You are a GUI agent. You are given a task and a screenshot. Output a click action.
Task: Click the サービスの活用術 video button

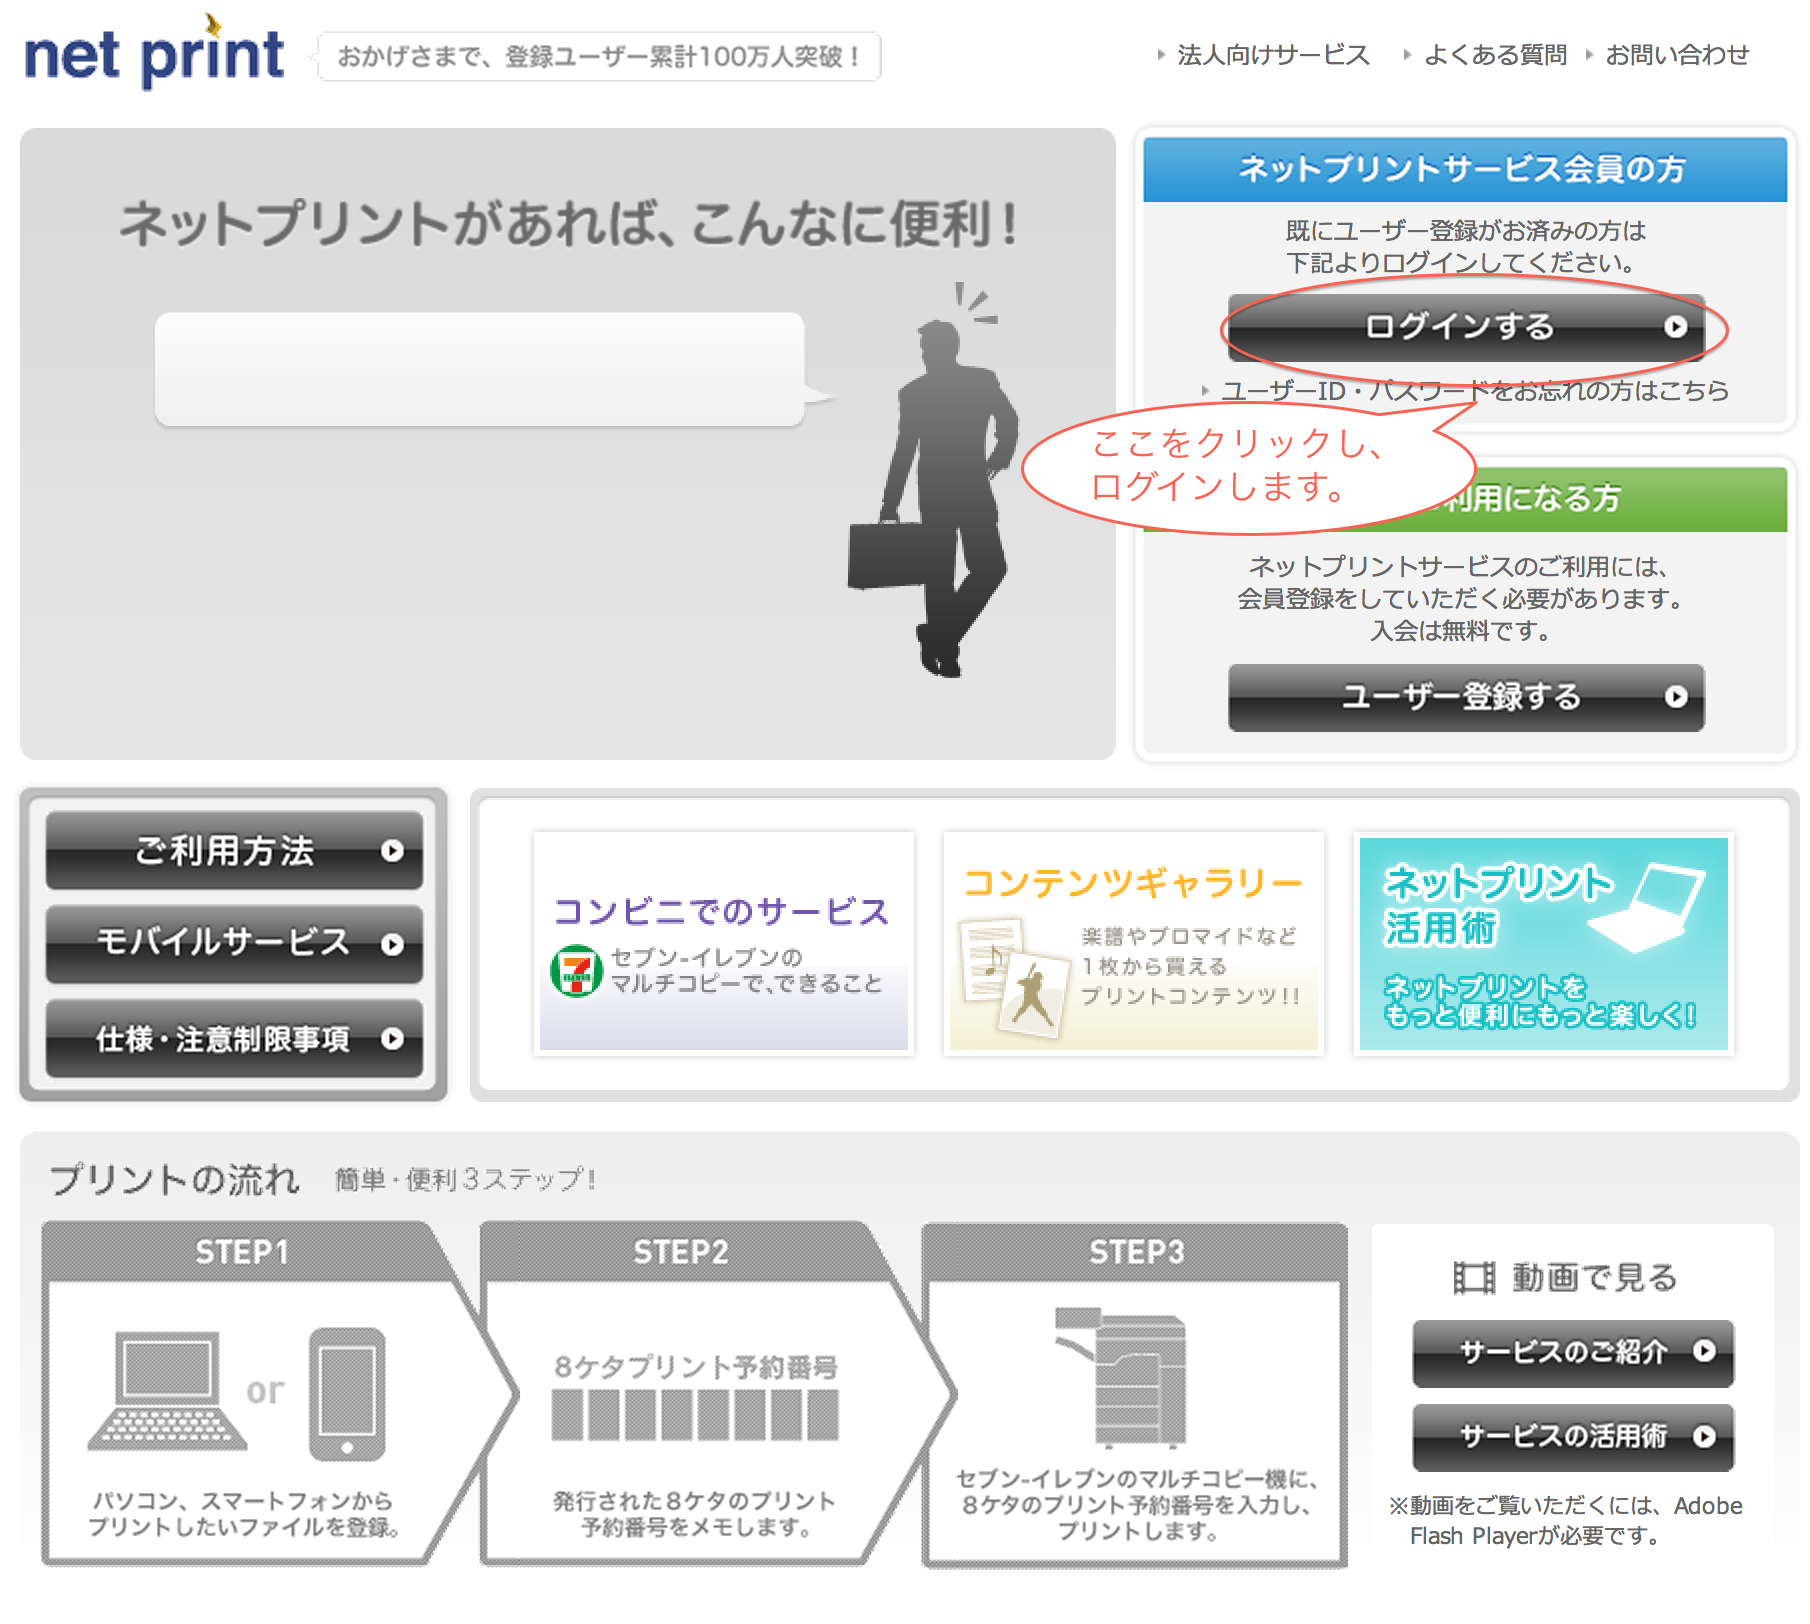coord(1573,1437)
